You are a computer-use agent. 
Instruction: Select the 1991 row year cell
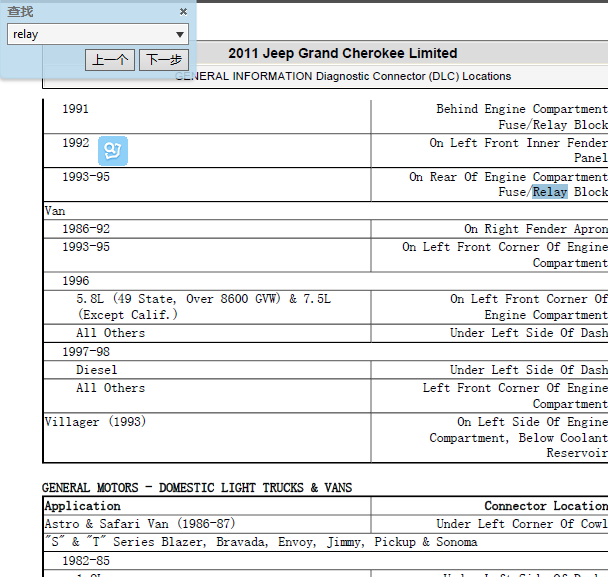(x=76, y=109)
